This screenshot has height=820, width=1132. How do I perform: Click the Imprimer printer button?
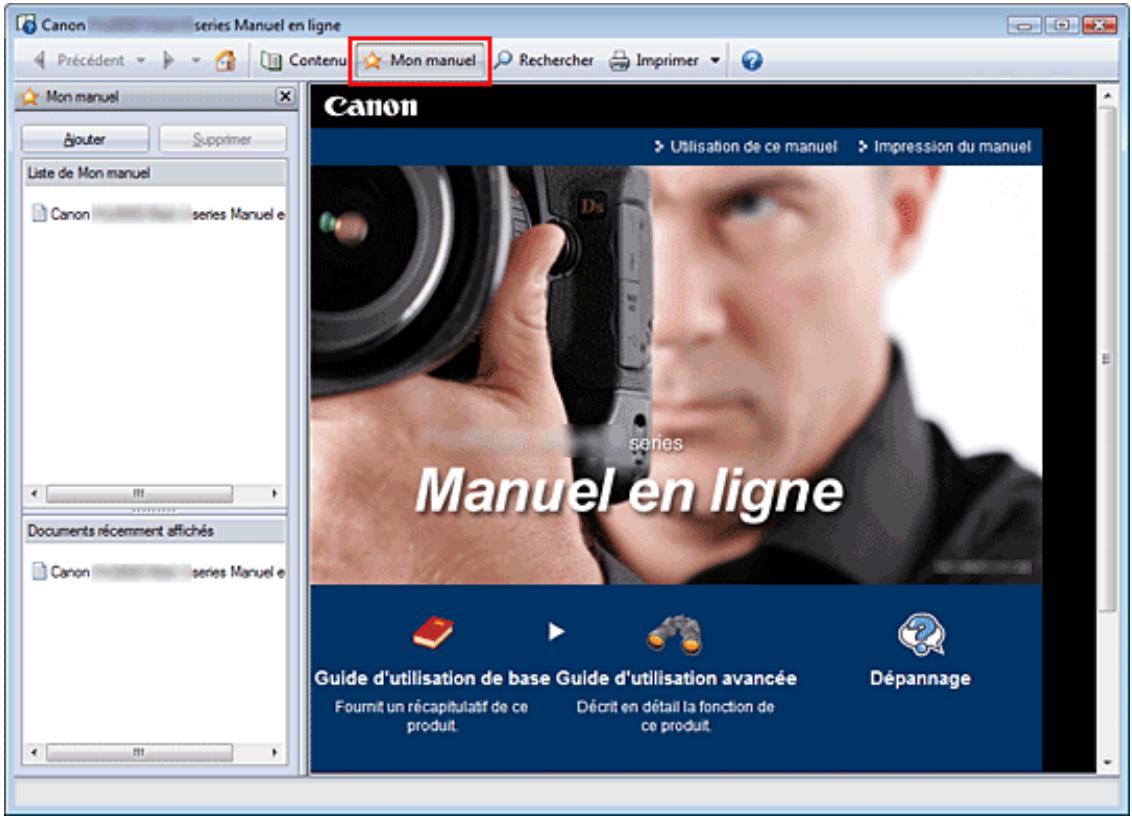coord(655,61)
